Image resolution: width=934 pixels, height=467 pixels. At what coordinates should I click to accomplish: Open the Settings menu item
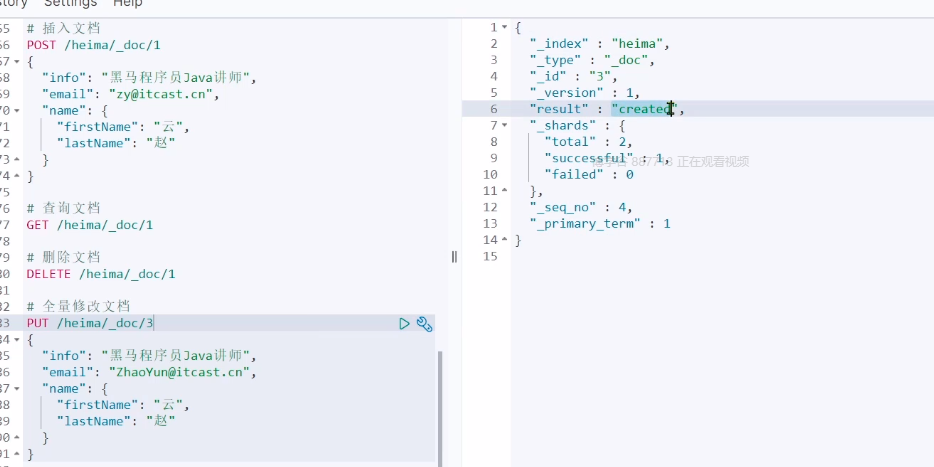click(70, 4)
